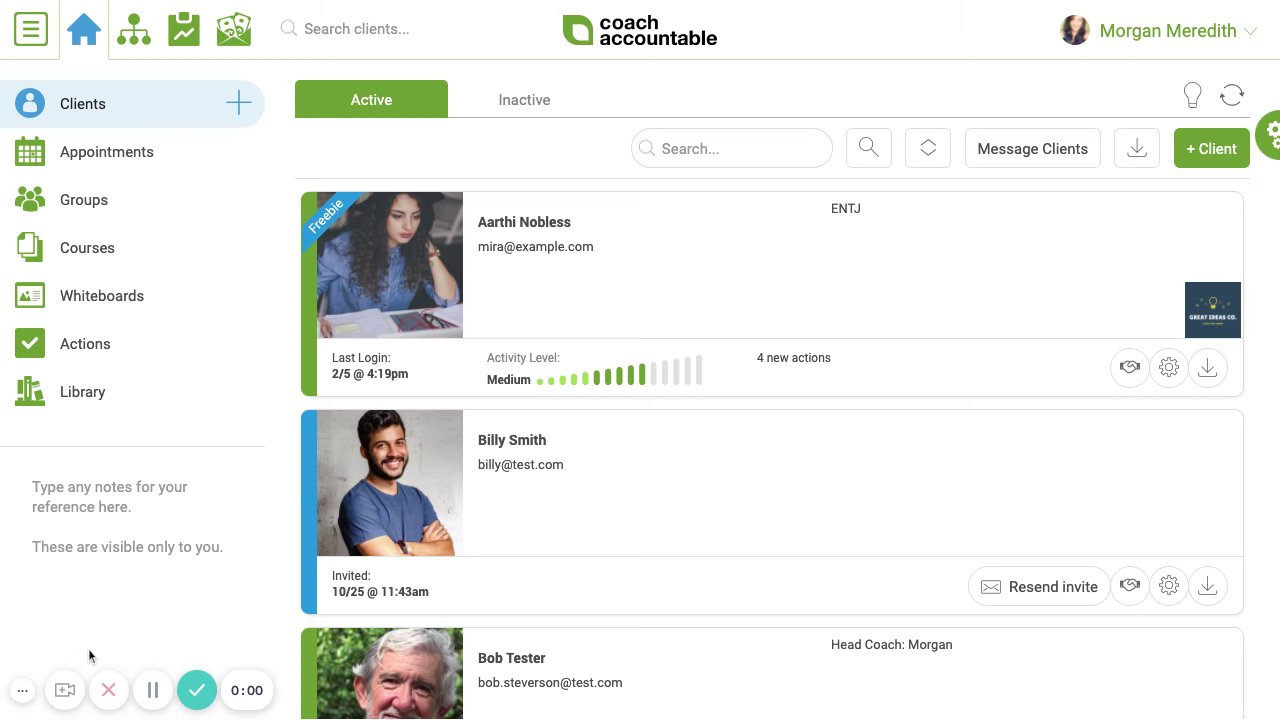Click Aarthi Nobless handshake icon

(1130, 368)
